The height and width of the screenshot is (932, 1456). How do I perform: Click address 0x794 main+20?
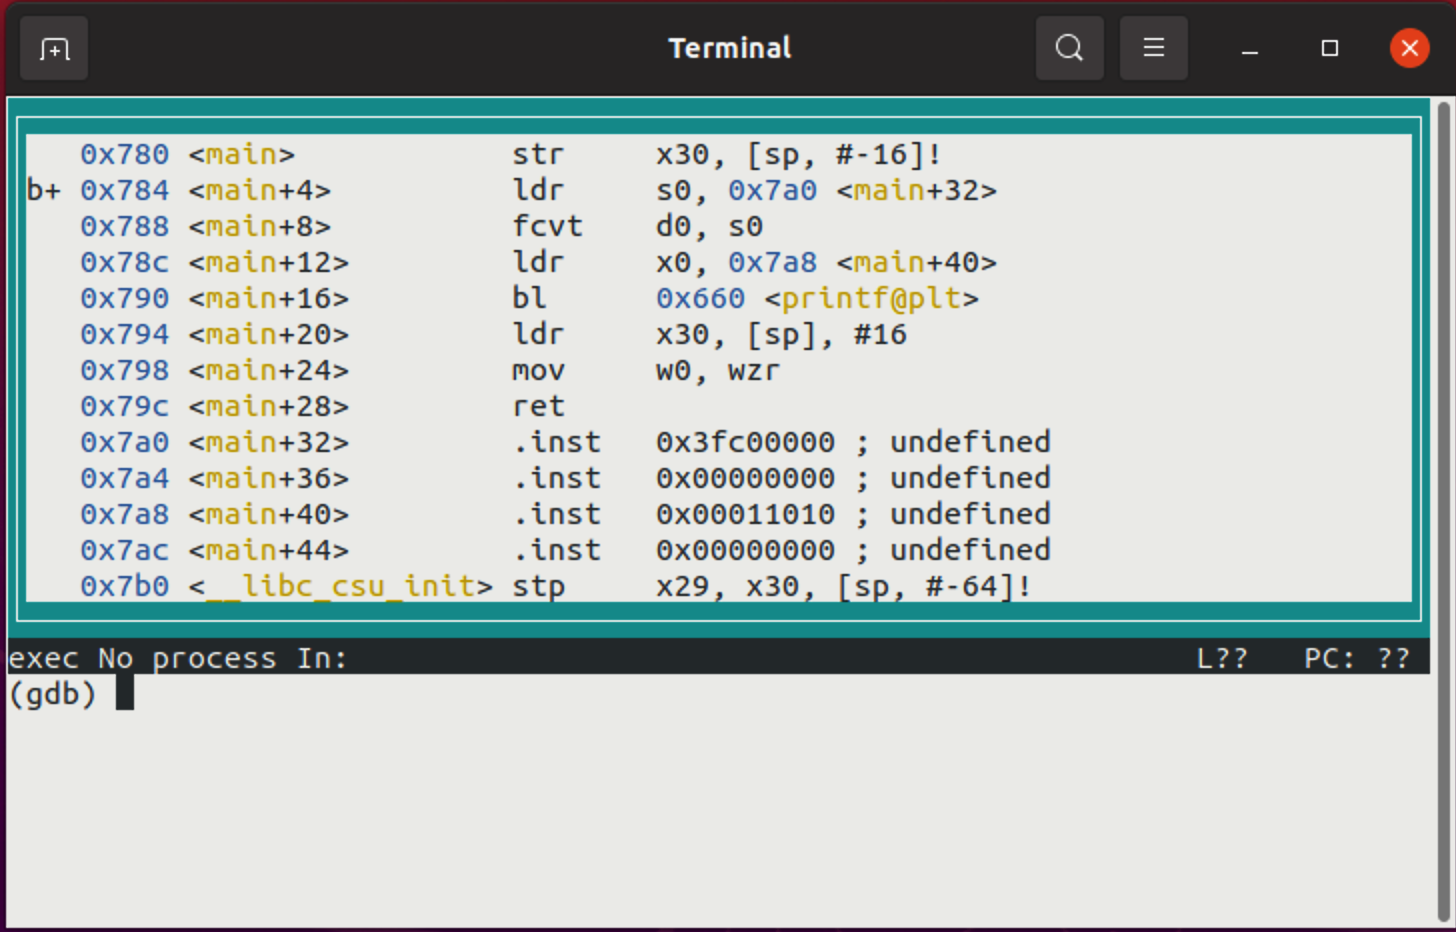pos(125,334)
